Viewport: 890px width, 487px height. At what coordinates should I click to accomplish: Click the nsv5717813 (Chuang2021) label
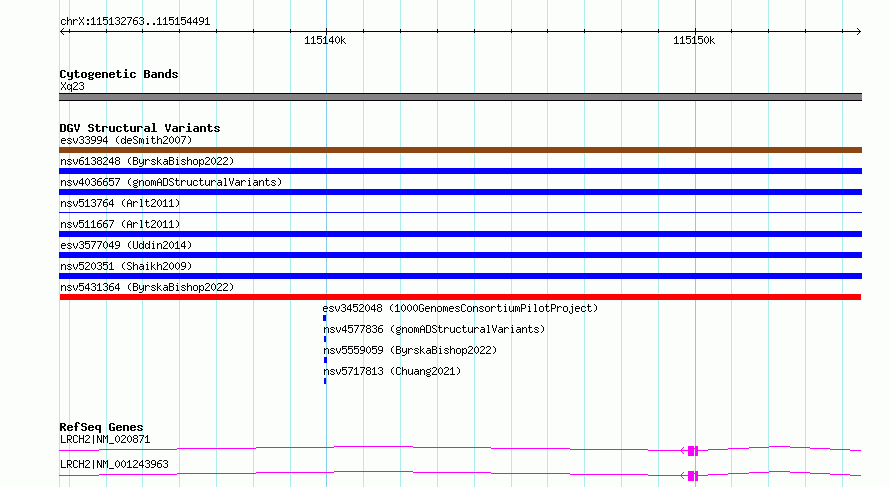click(392, 371)
